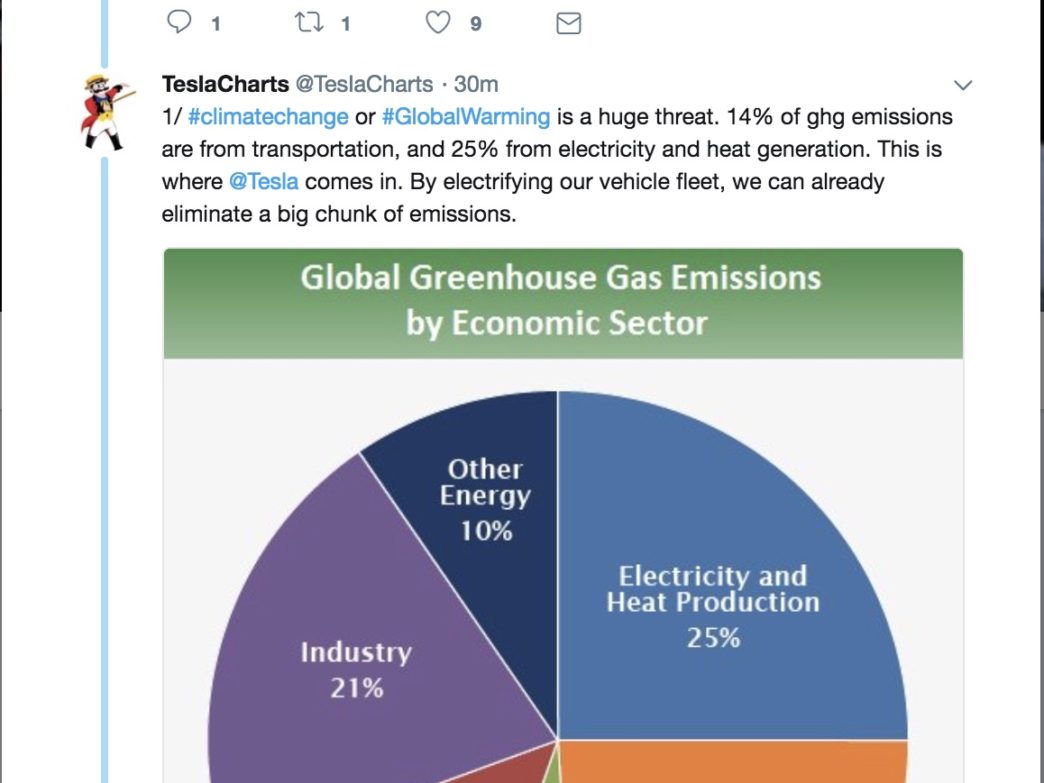Retweet using the retweet arrows icon
1044x783 pixels.
[309, 23]
